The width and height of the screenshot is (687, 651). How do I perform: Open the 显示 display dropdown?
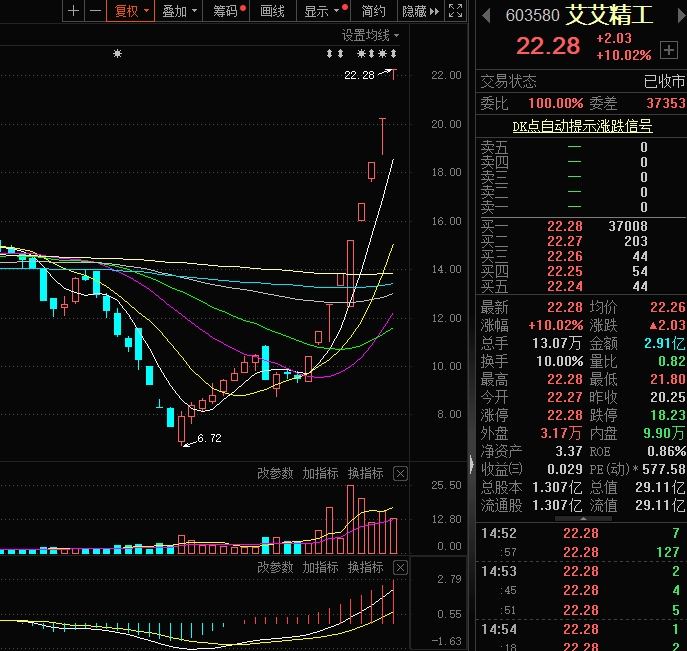click(x=323, y=11)
